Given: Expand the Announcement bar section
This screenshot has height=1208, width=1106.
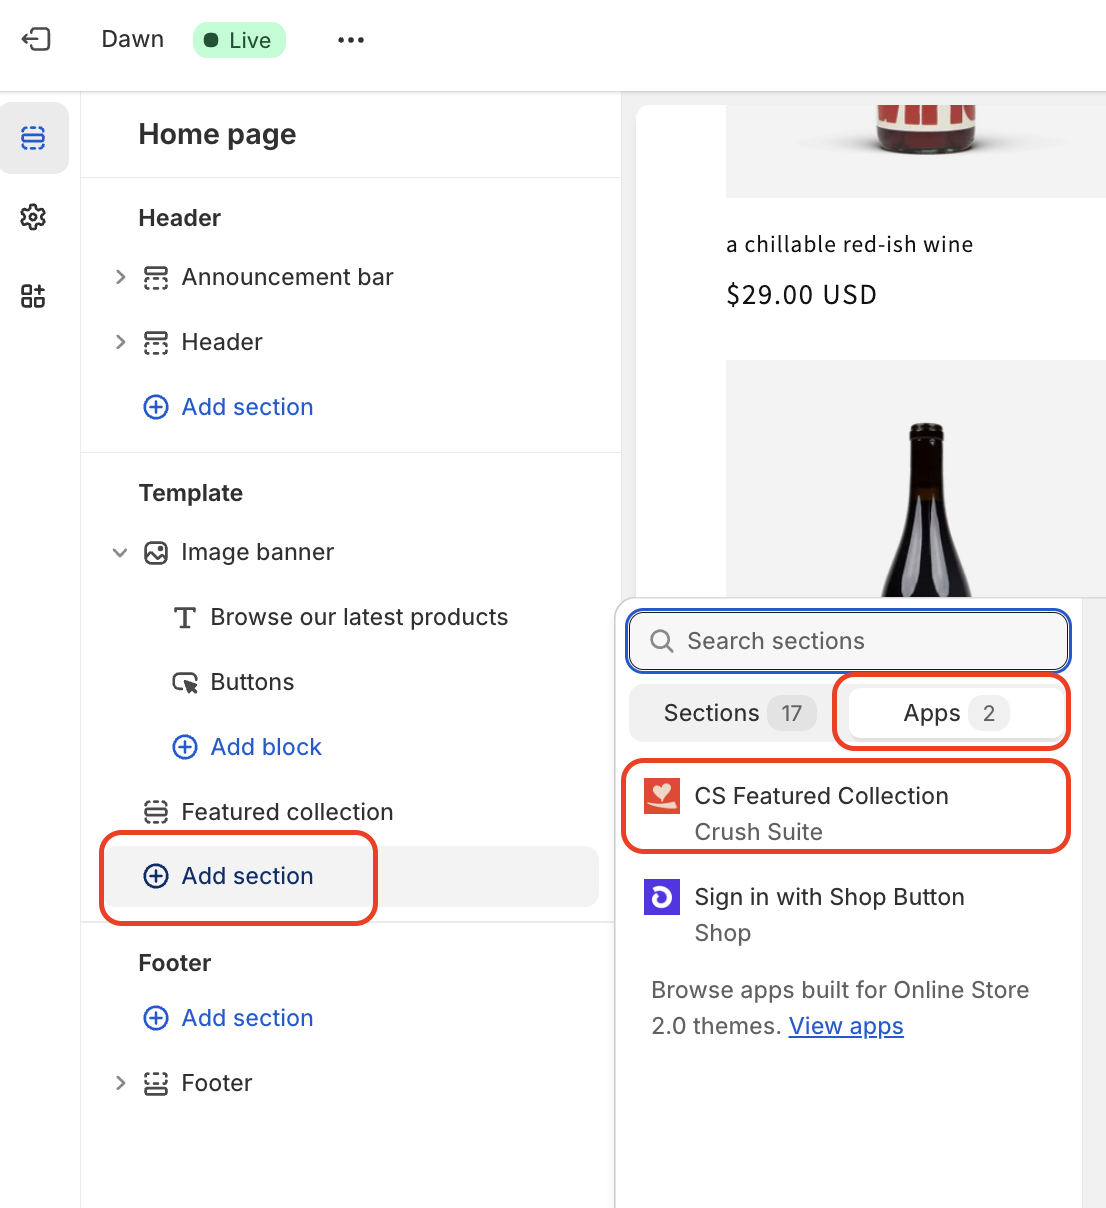Looking at the screenshot, I should tap(121, 277).
